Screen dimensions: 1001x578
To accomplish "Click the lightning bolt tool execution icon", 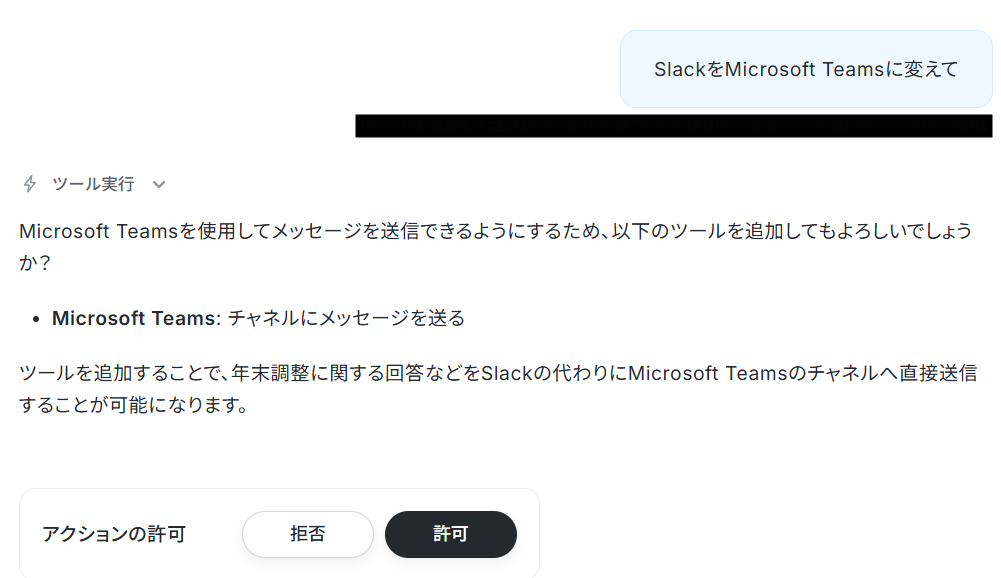I will (x=30, y=184).
